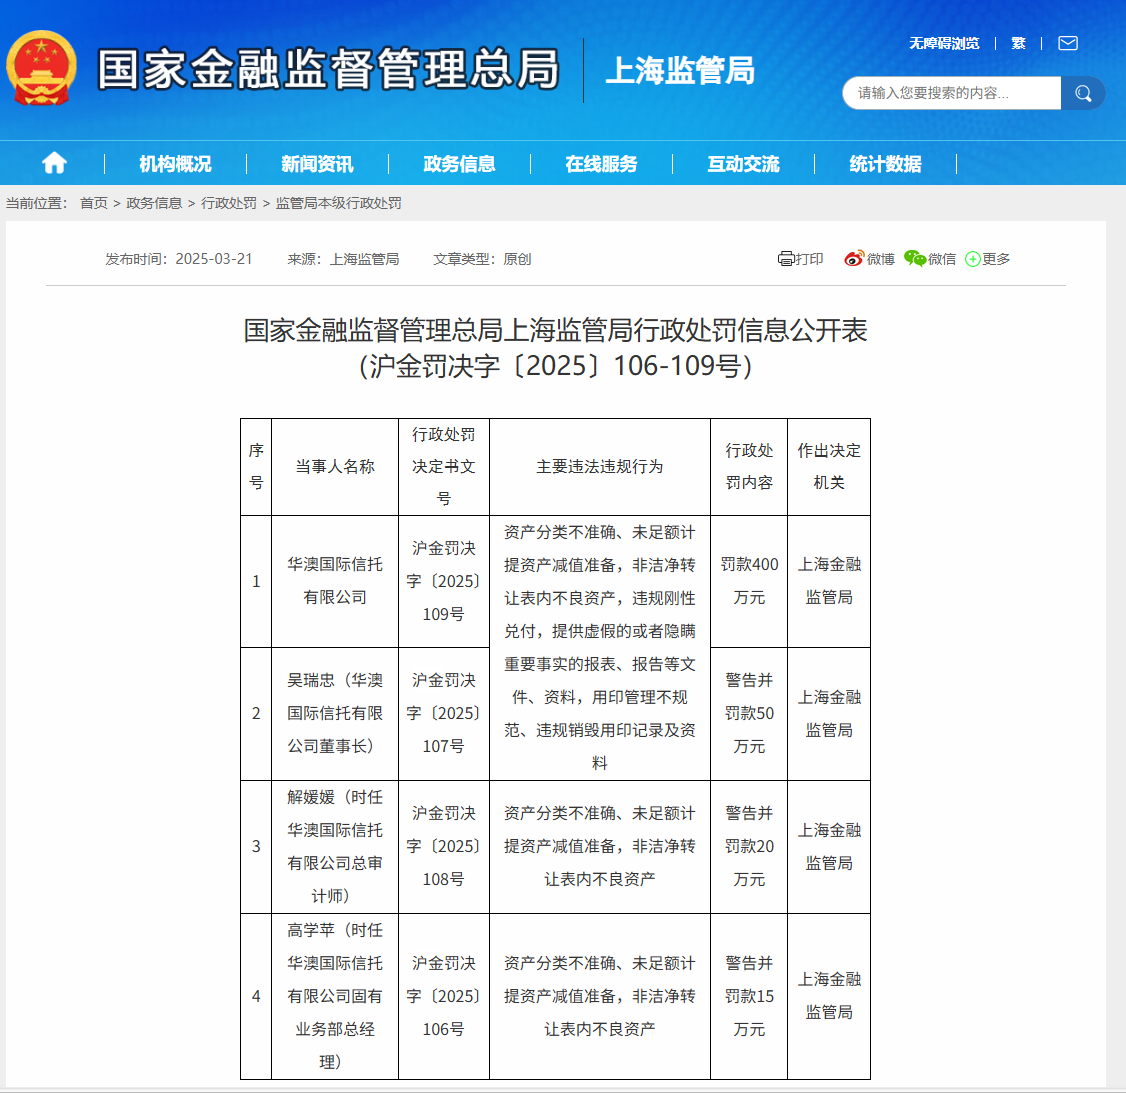Click merged violation cell for rows 1-2
This screenshot has height=1093, width=1126.
coord(600,648)
